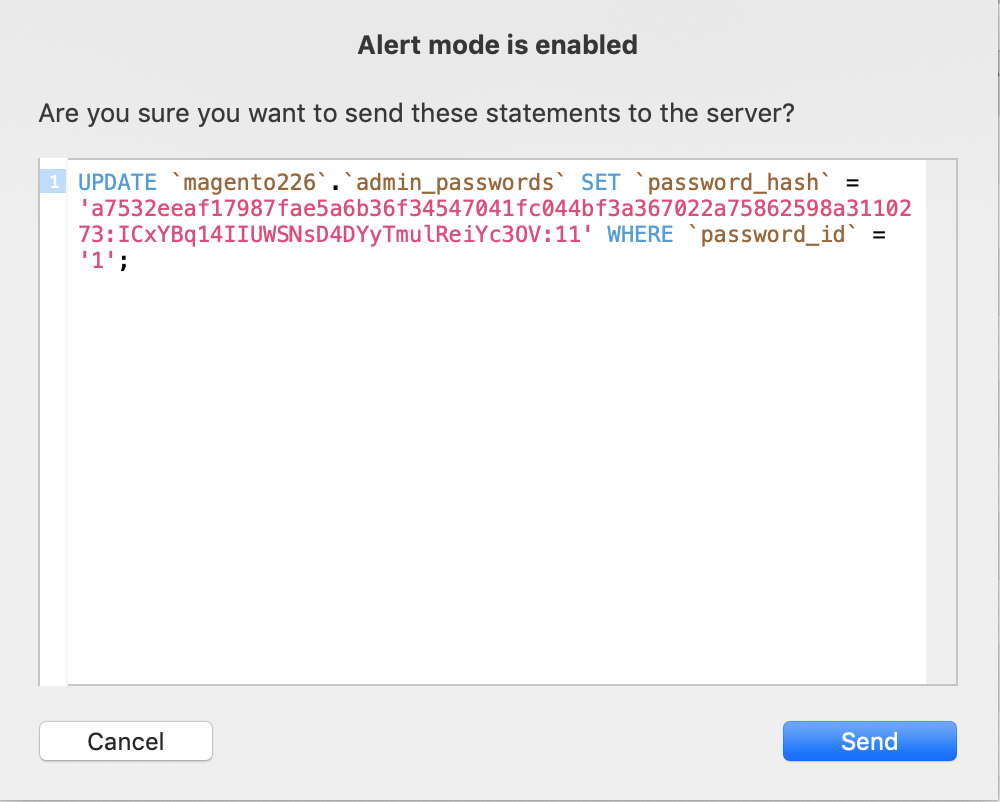Click the empty gutter below line 1
Viewport: 1000px width, 802px height.
coord(53,439)
